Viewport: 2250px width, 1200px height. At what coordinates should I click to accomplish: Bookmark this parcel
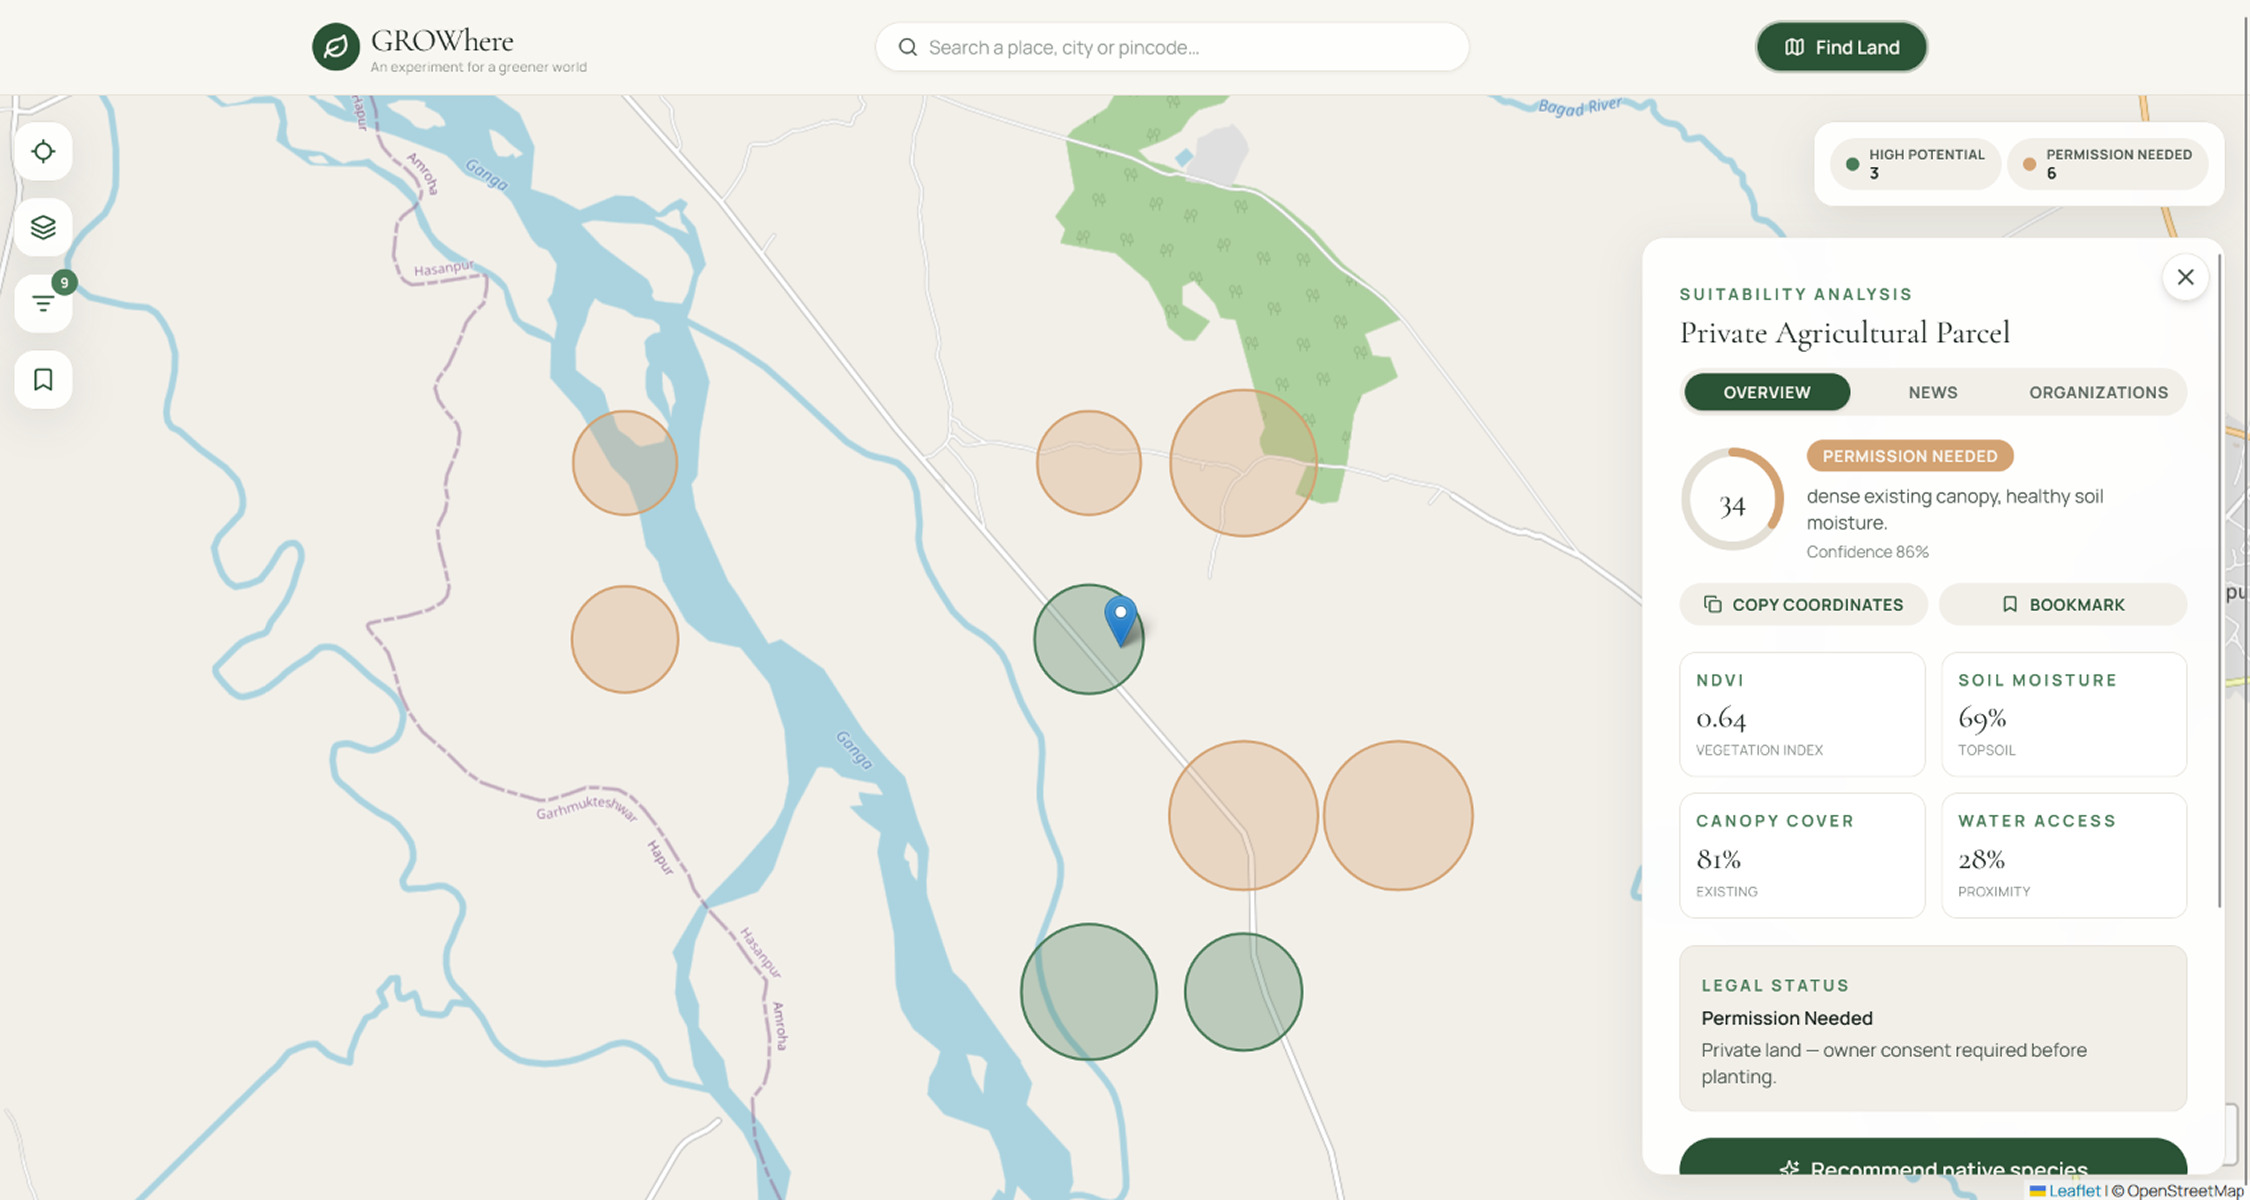(x=2062, y=604)
